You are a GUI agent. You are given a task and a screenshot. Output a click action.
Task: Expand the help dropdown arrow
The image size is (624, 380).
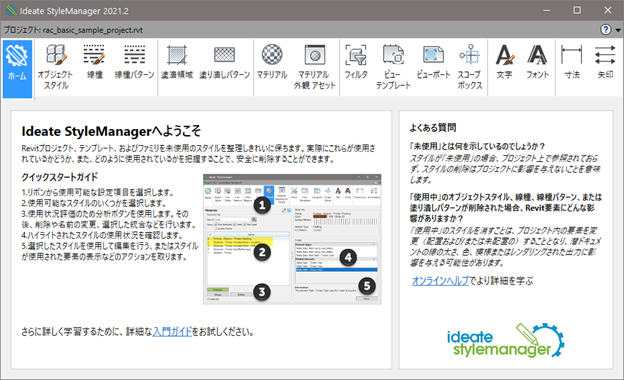coord(618,30)
